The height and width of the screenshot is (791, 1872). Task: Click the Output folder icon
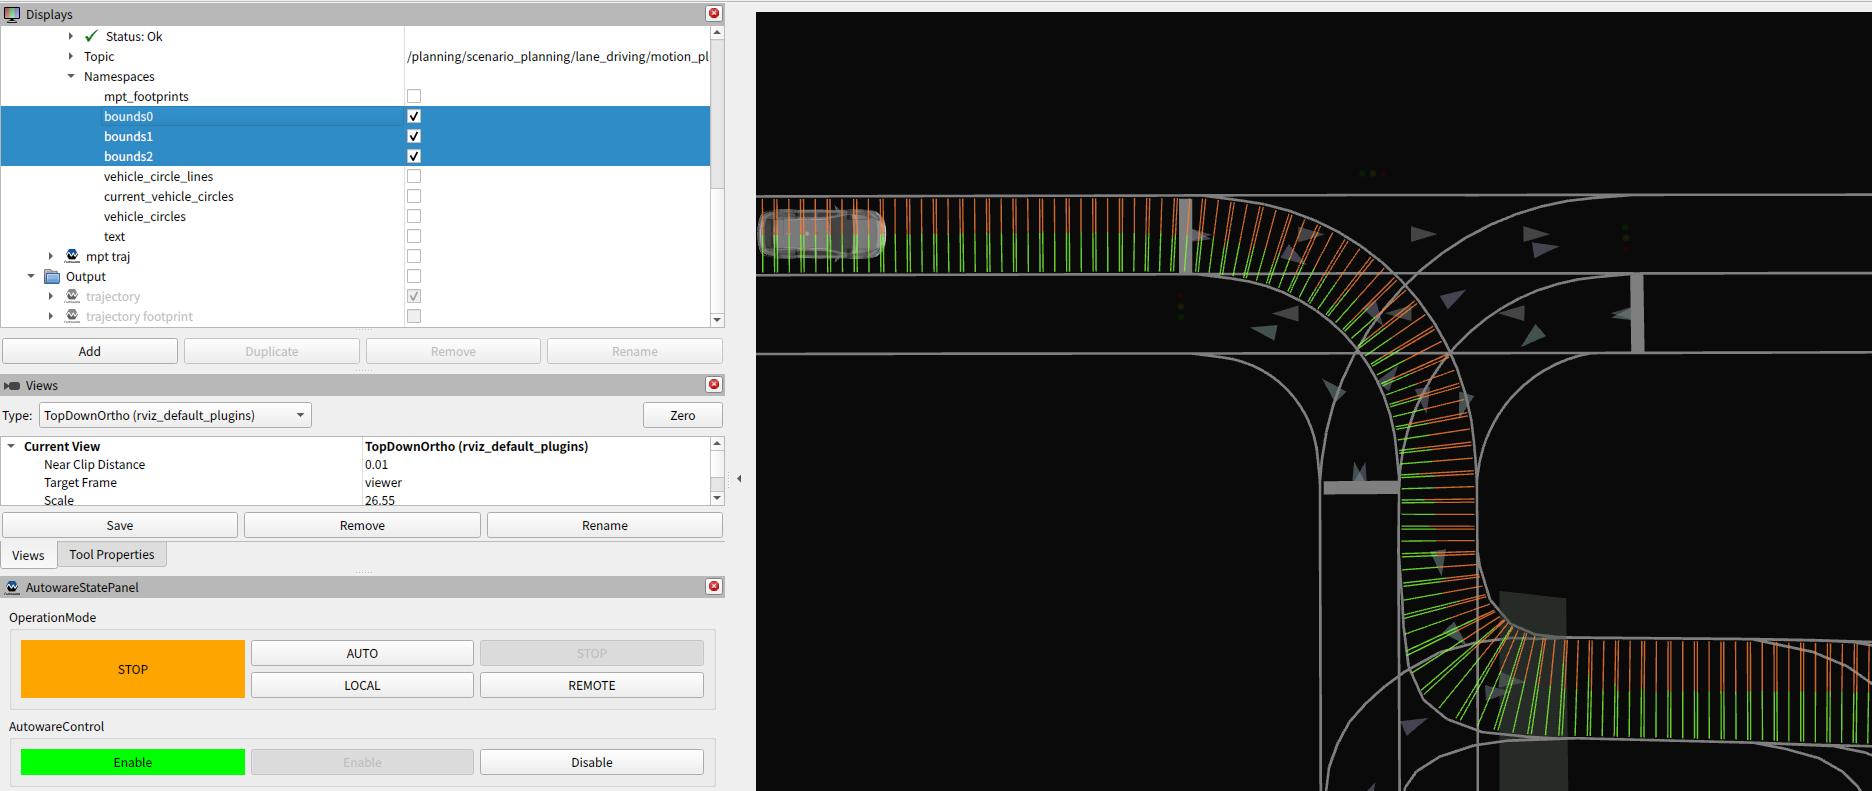pyautogui.click(x=52, y=276)
